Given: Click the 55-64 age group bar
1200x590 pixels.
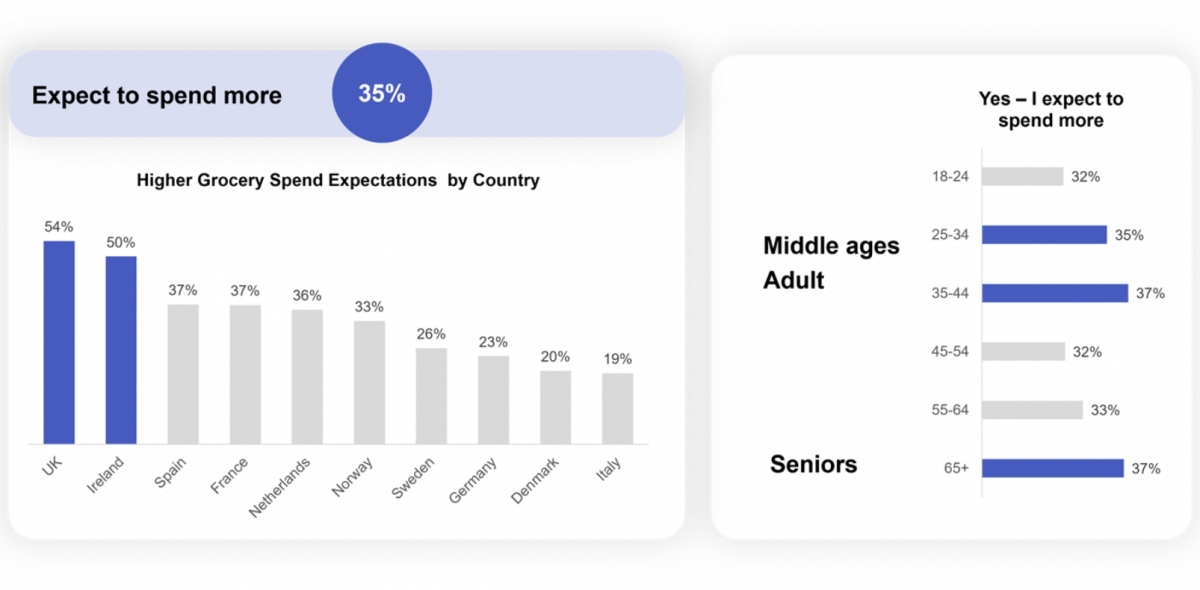Looking at the screenshot, I should coord(1032,410).
